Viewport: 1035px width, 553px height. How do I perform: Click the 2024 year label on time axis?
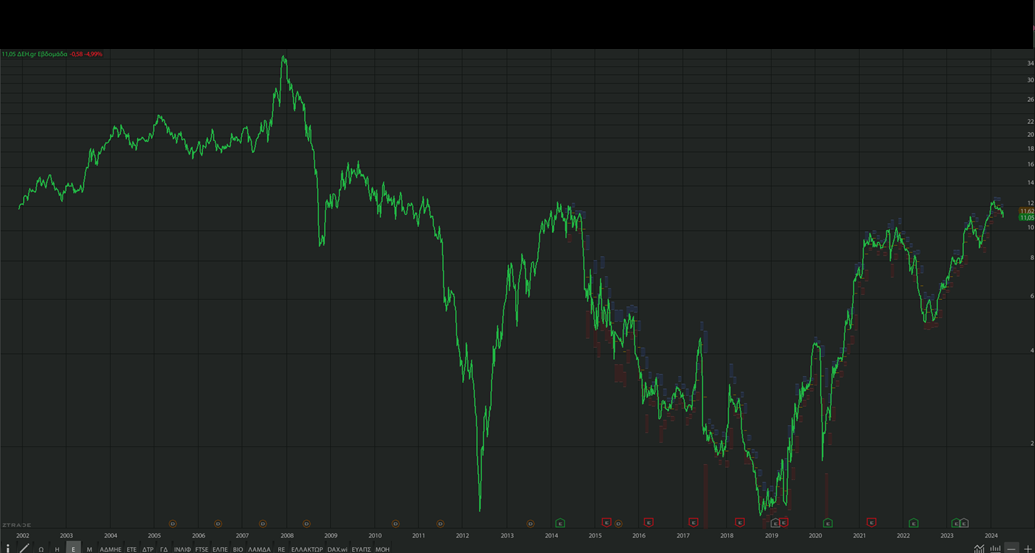pos(991,536)
